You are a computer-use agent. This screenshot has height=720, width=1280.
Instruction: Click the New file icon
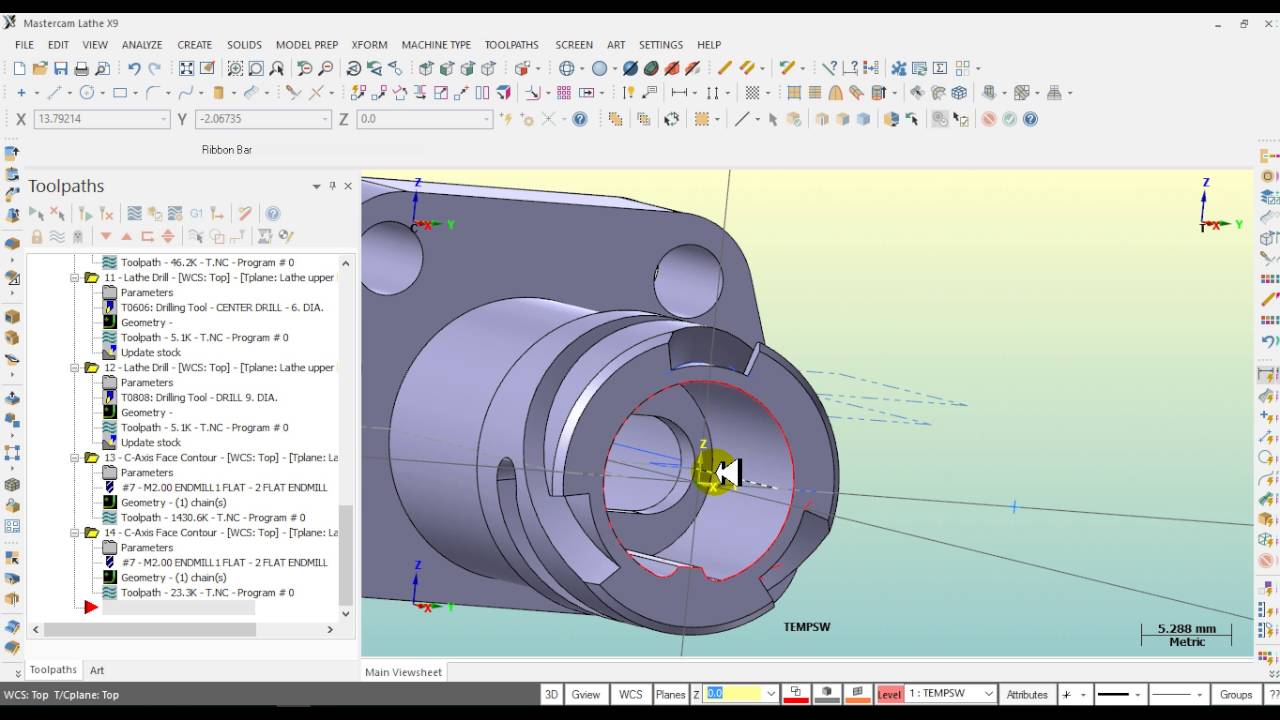tap(19, 69)
